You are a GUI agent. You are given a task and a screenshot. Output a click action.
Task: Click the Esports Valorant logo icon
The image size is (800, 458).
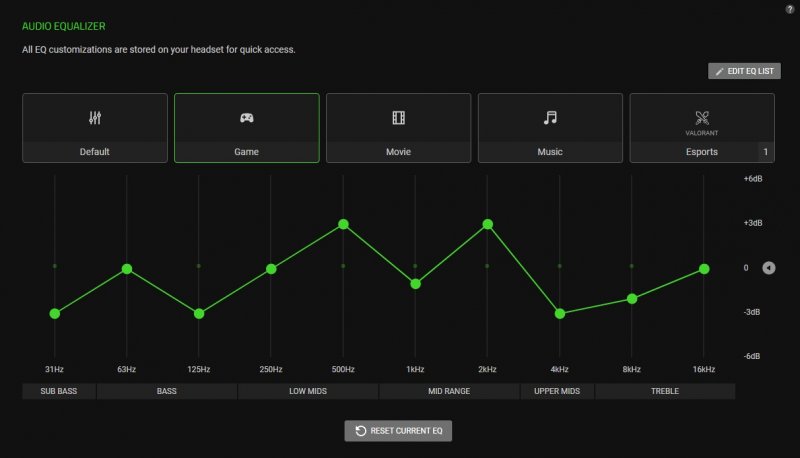tap(701, 116)
